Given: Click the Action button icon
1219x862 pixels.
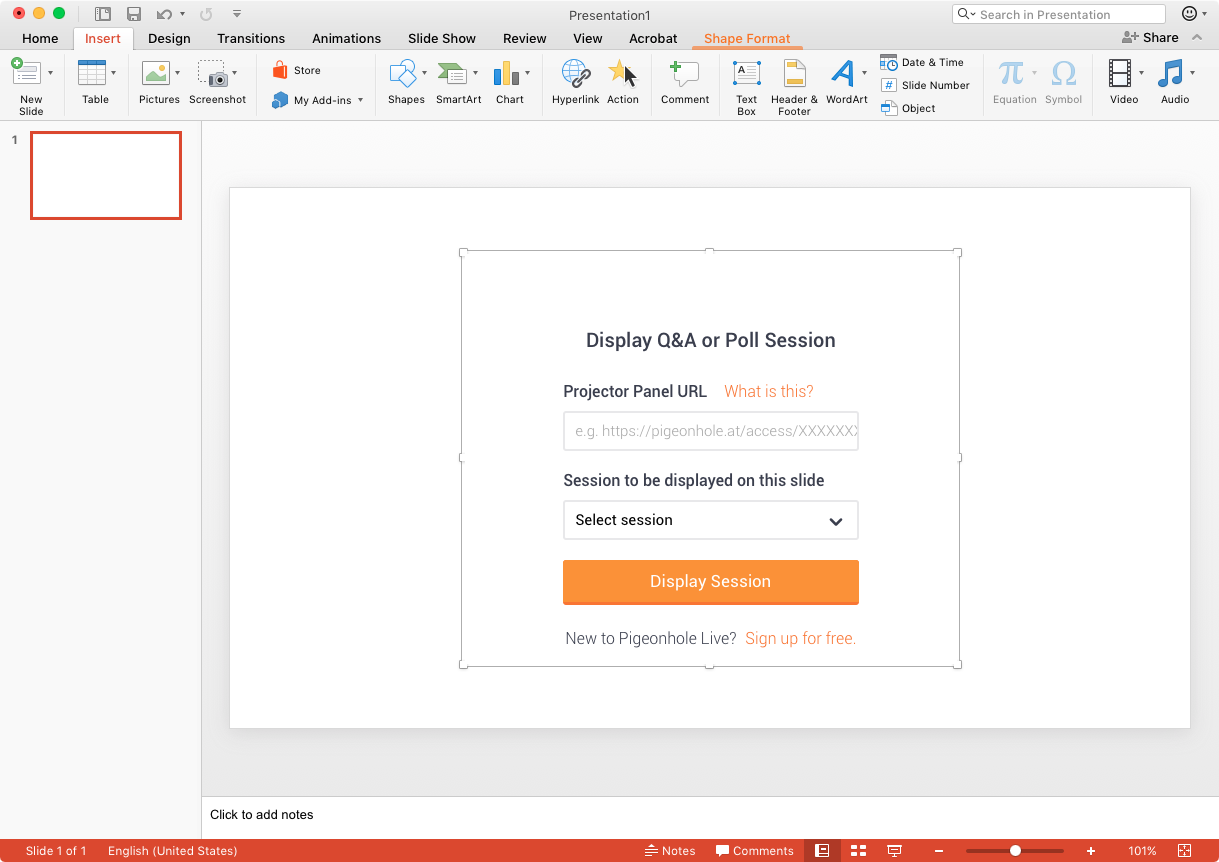Looking at the screenshot, I should pos(623,73).
